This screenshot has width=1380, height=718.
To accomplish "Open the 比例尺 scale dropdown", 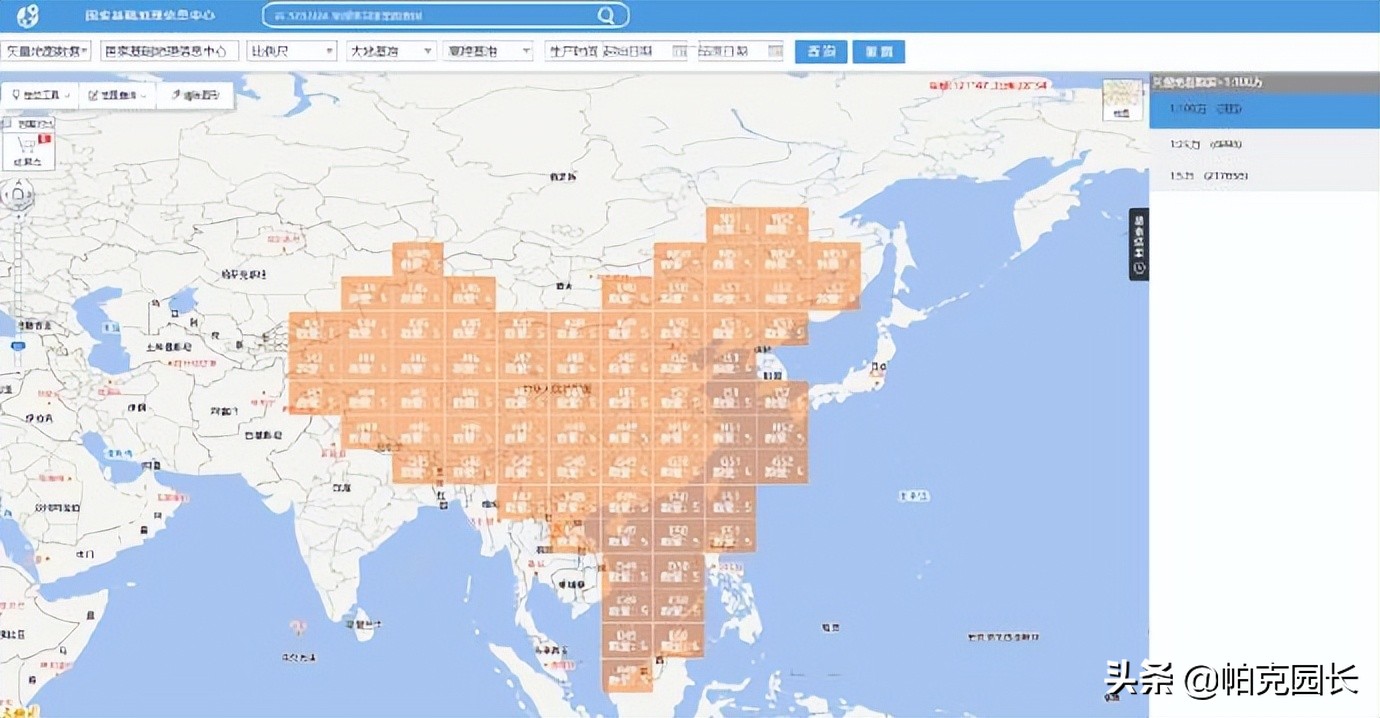I will coord(291,51).
